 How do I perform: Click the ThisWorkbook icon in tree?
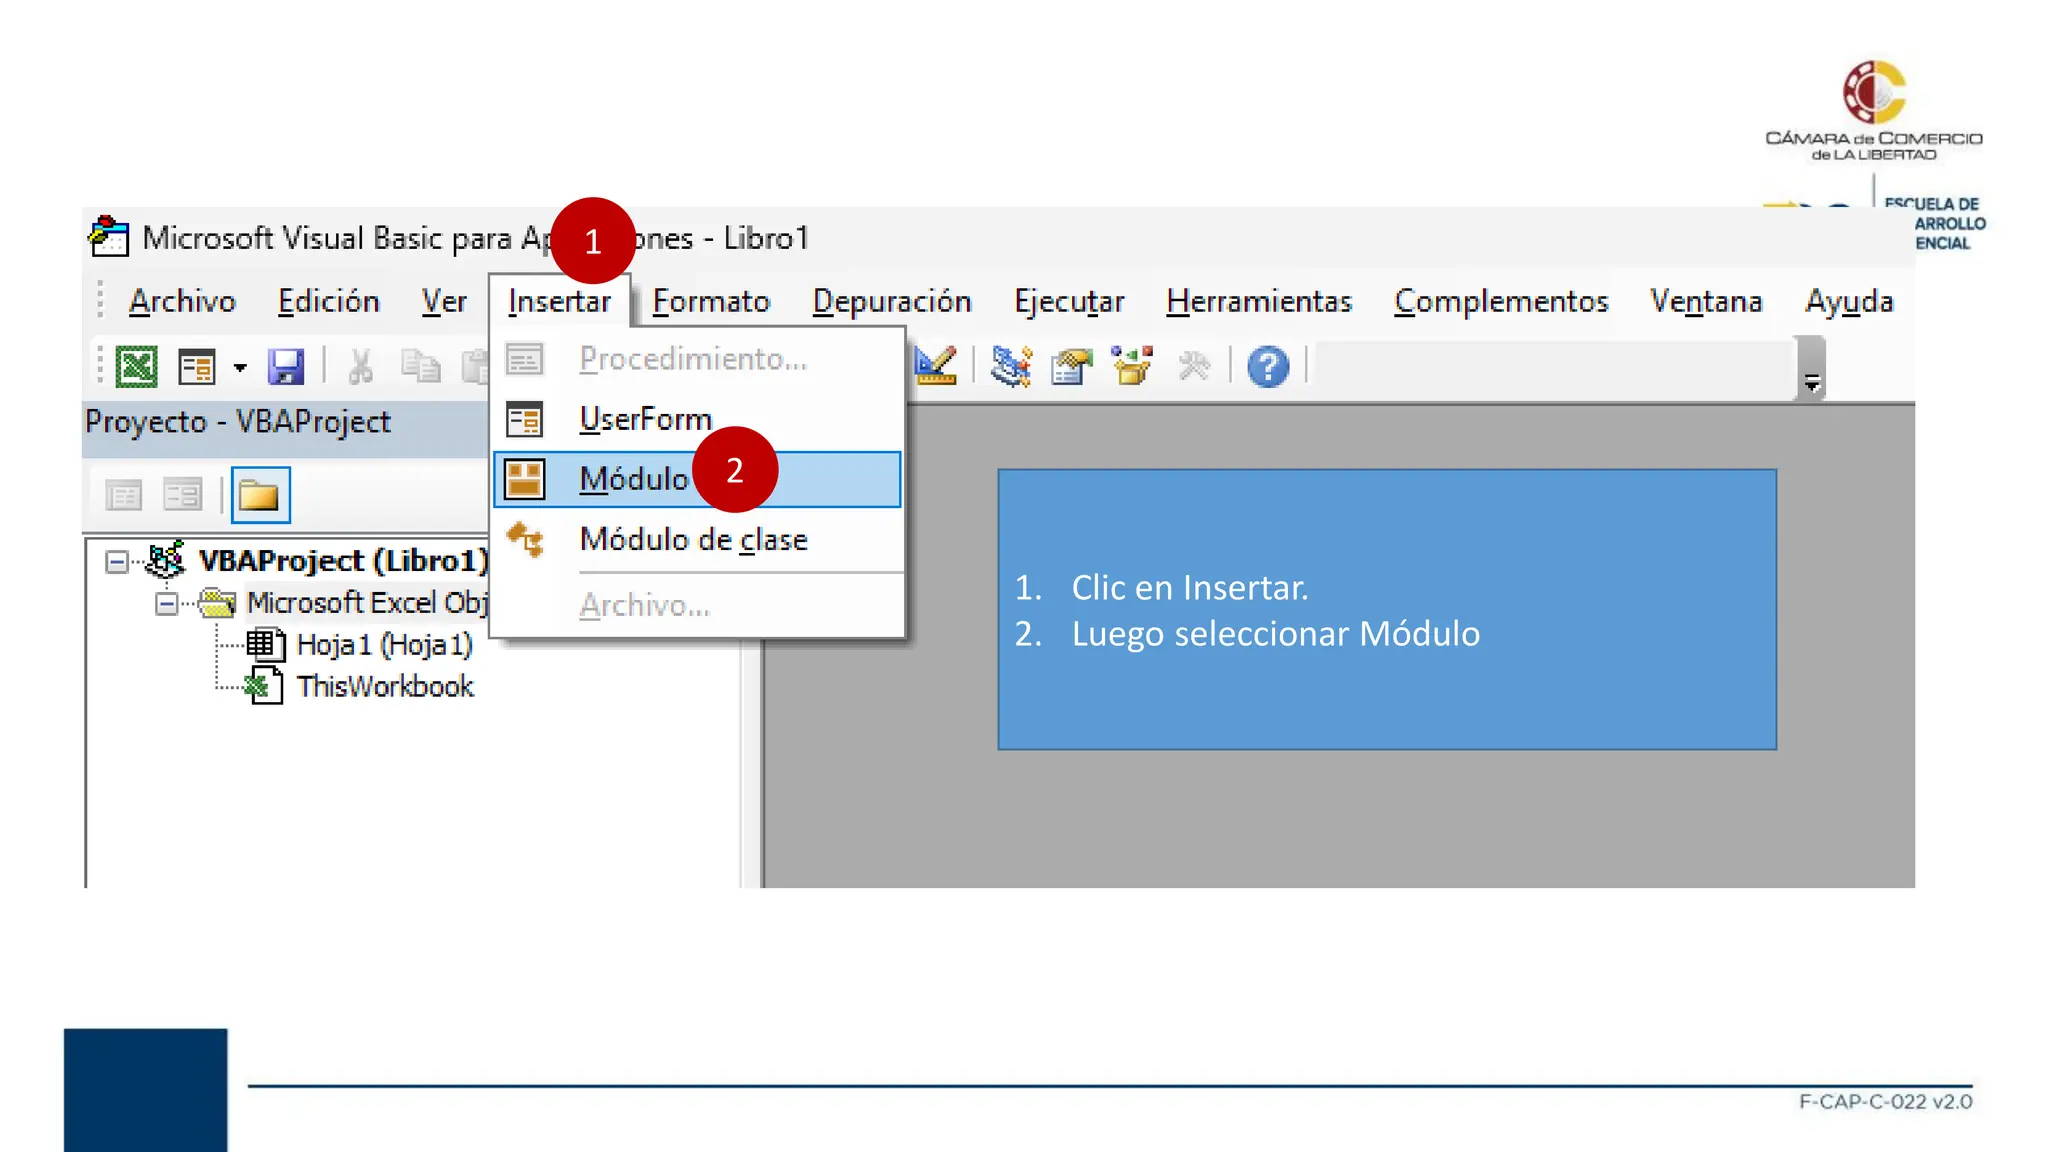(264, 687)
